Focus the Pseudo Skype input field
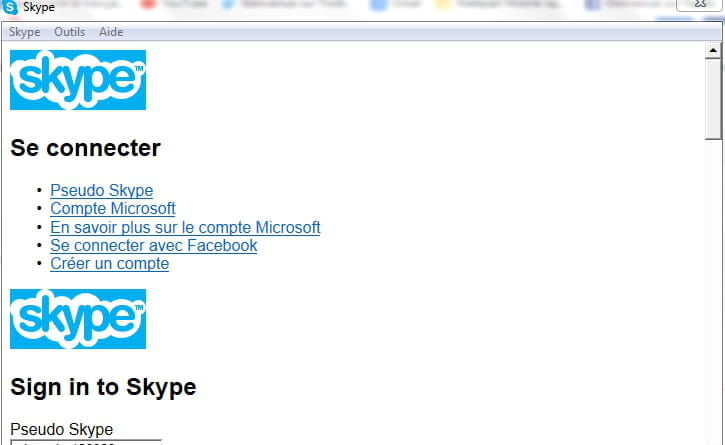 [86, 442]
